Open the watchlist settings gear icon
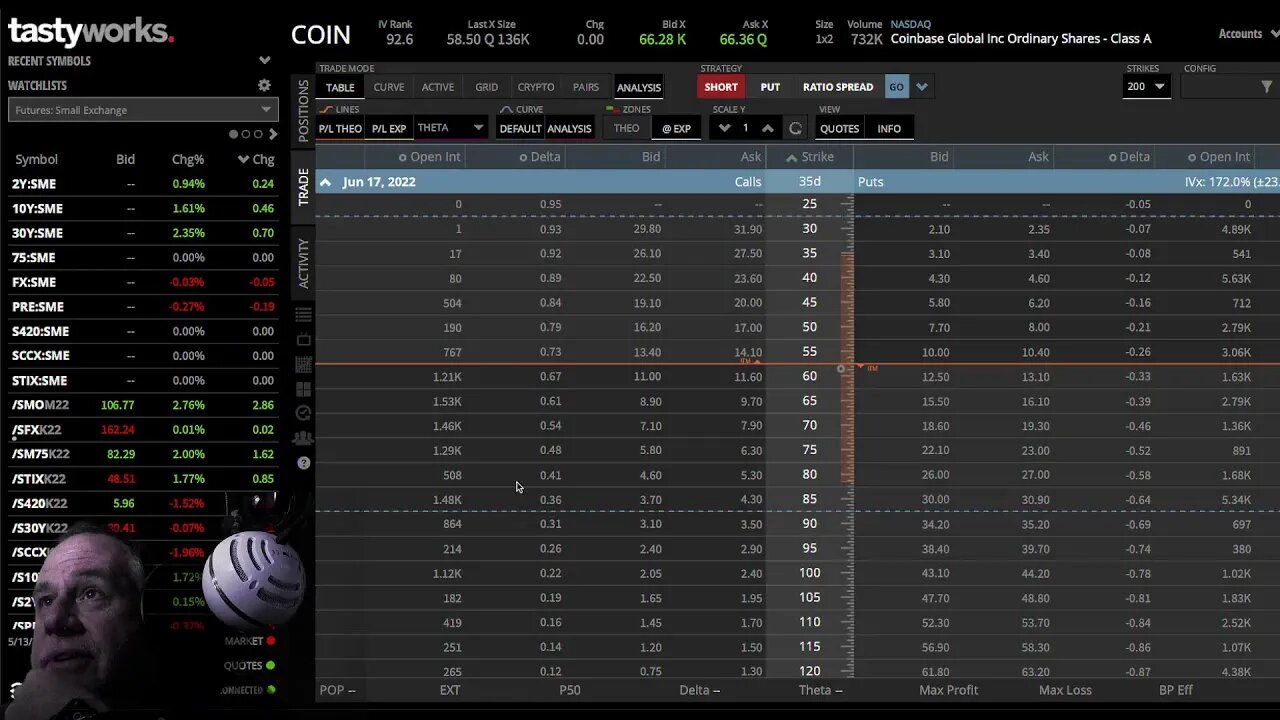1280x720 pixels. click(x=264, y=86)
